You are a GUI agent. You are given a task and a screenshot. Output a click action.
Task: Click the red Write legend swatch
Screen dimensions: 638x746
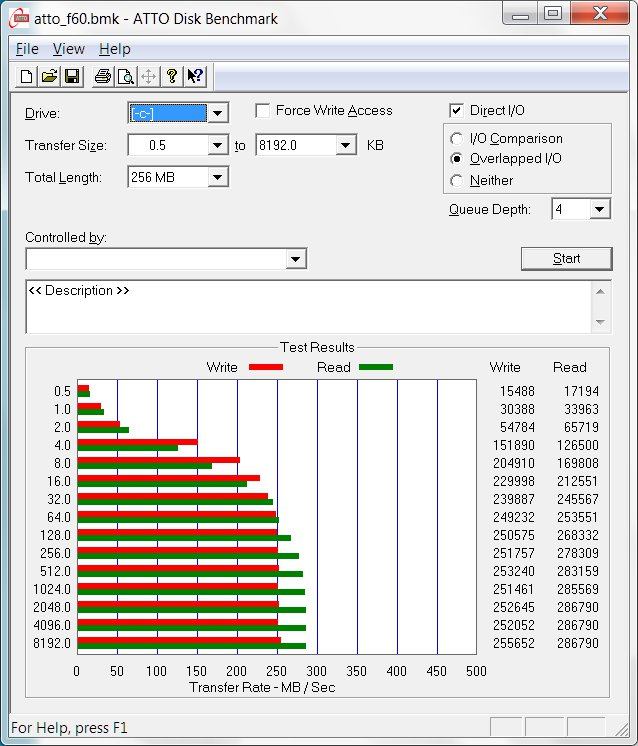coord(266,367)
